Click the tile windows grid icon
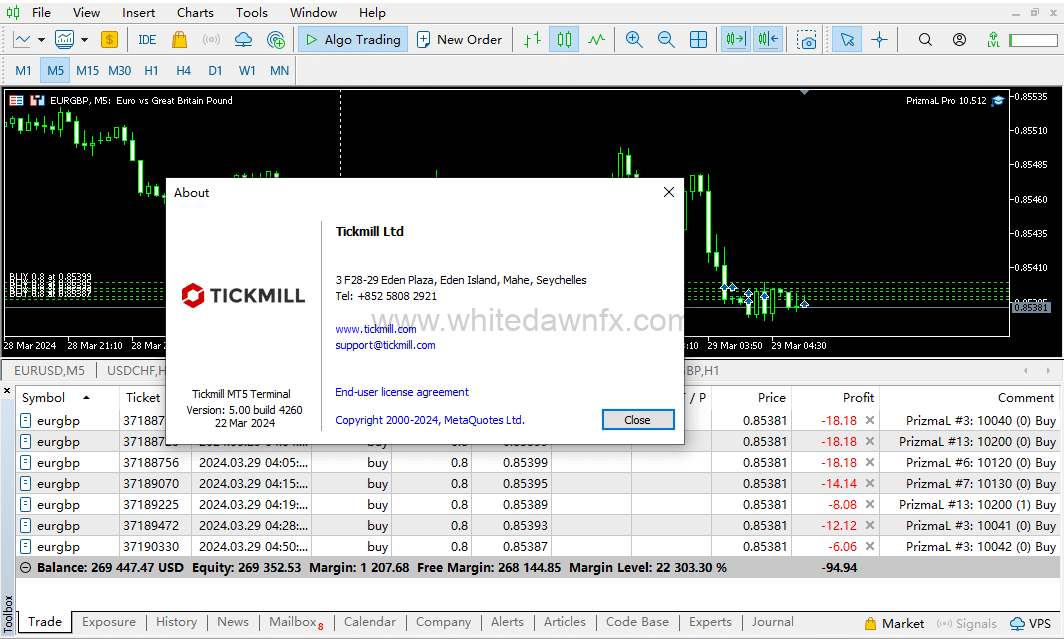Viewport: 1064px width, 639px height. [x=699, y=40]
